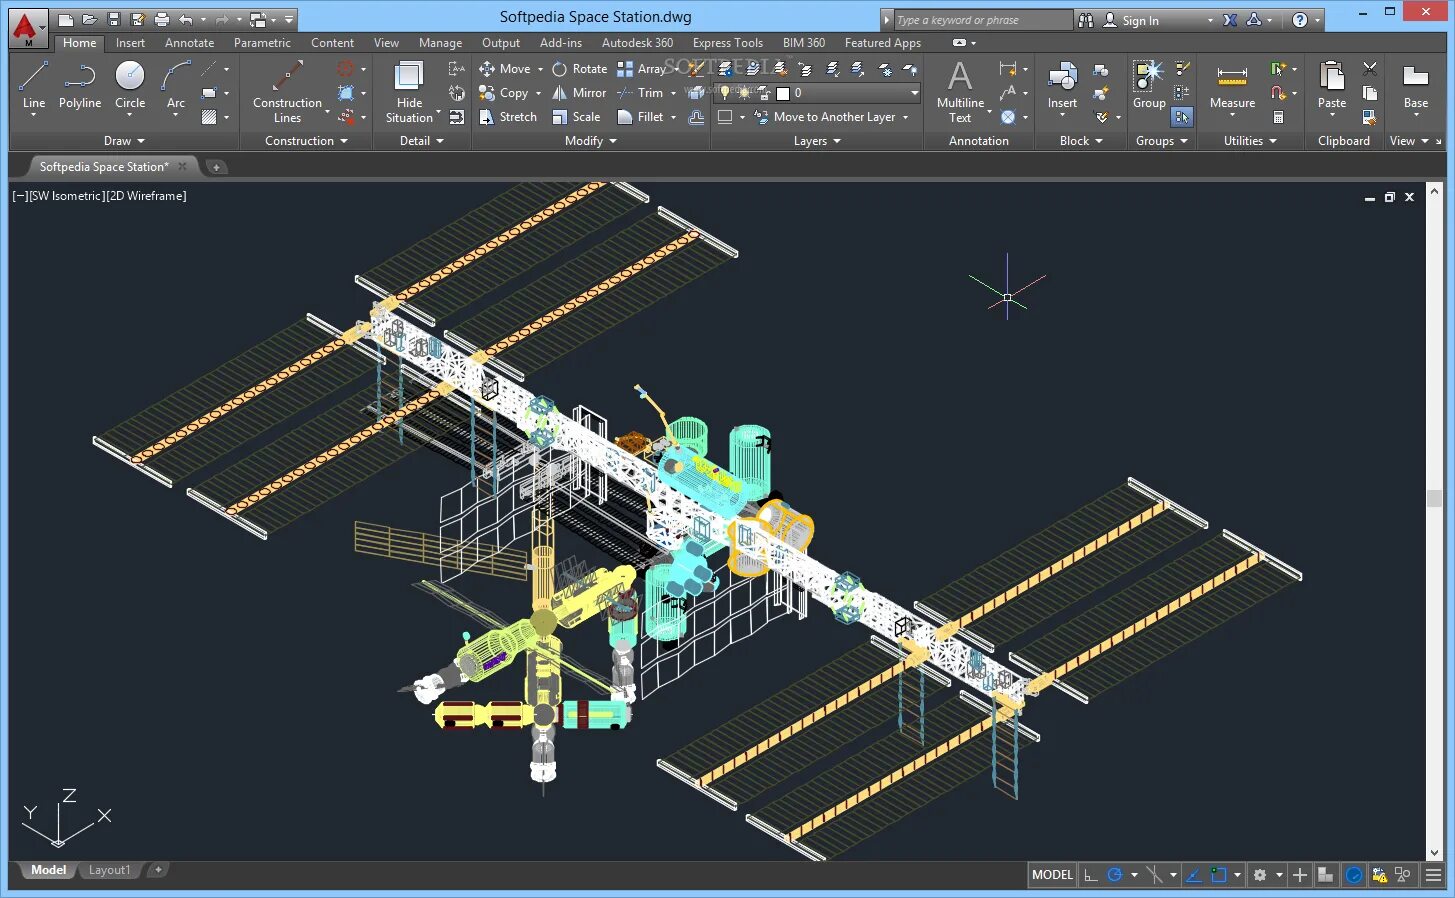Expand the Modify panel dropdown
Screen dimensions: 1455x898
(x=590, y=141)
